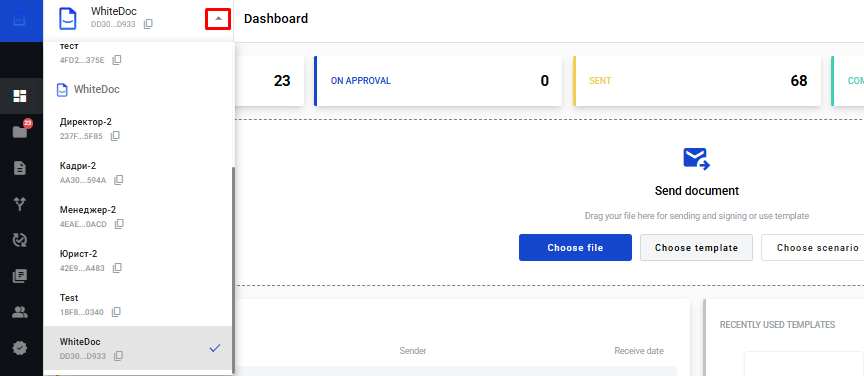Click the account list scrollbar
Image resolution: width=864 pixels, height=376 pixels.
coord(233,270)
